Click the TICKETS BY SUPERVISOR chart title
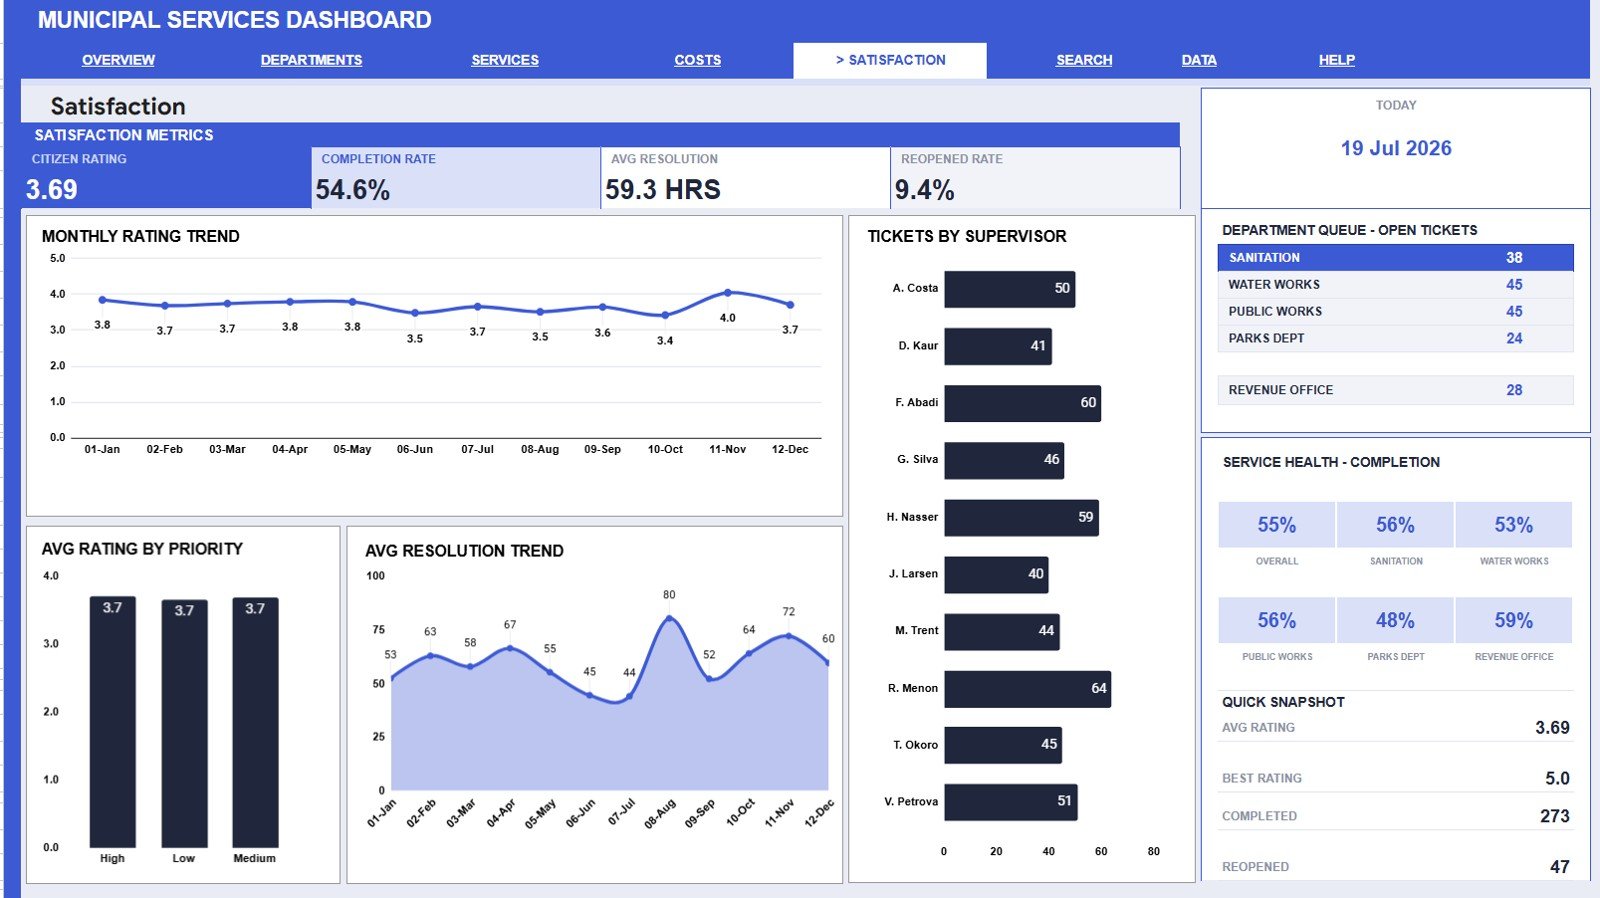Image resolution: width=1600 pixels, height=898 pixels. coord(967,236)
